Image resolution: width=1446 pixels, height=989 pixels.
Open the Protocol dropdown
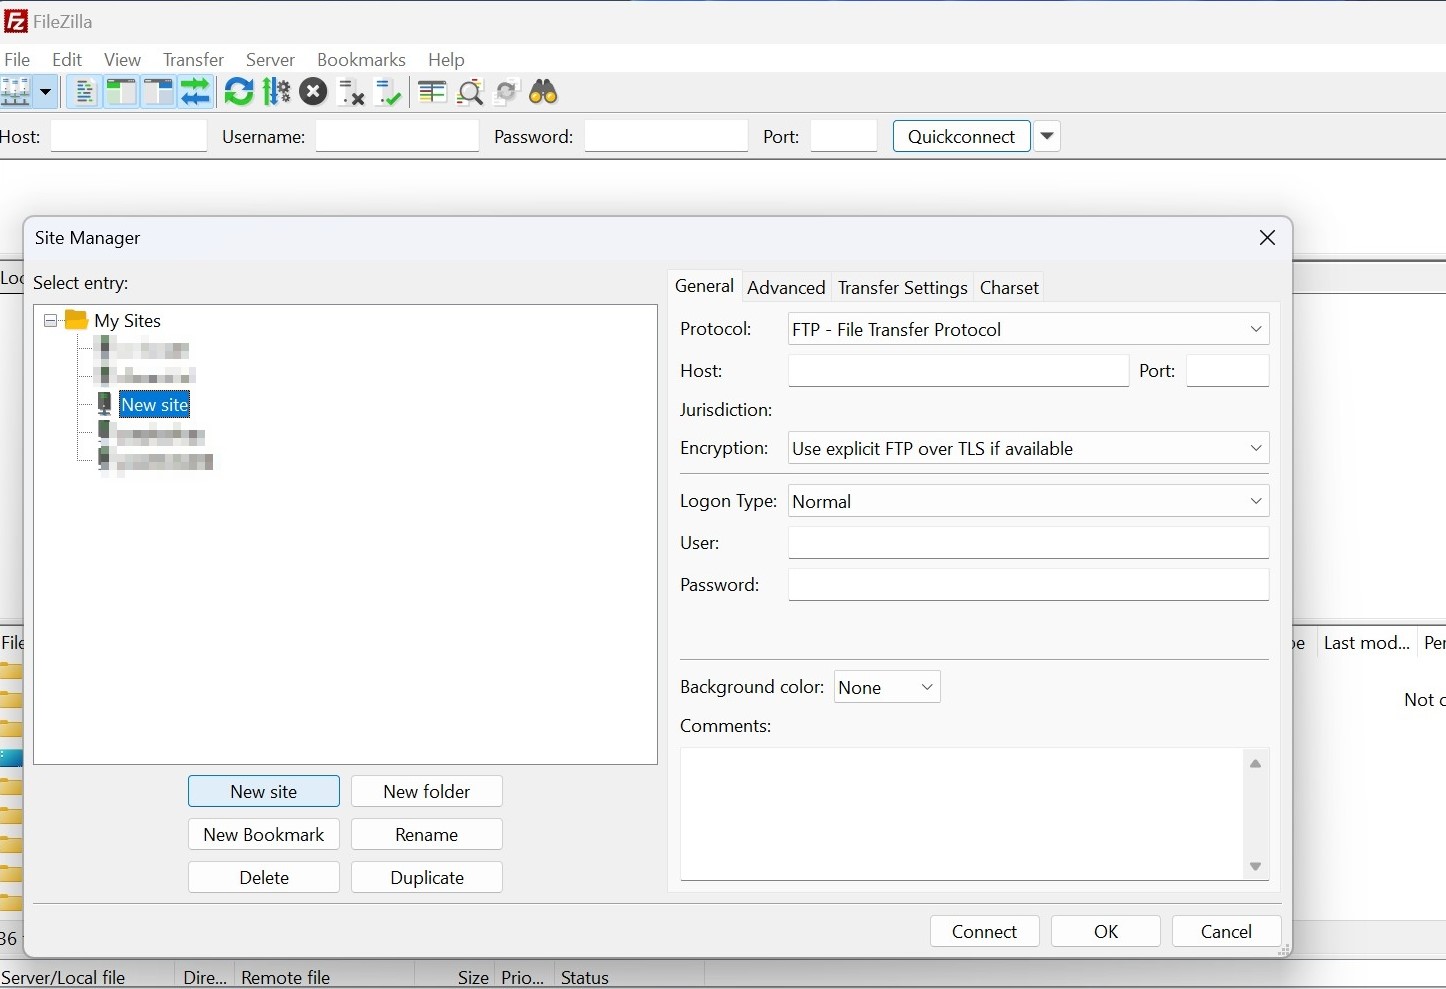1028,329
